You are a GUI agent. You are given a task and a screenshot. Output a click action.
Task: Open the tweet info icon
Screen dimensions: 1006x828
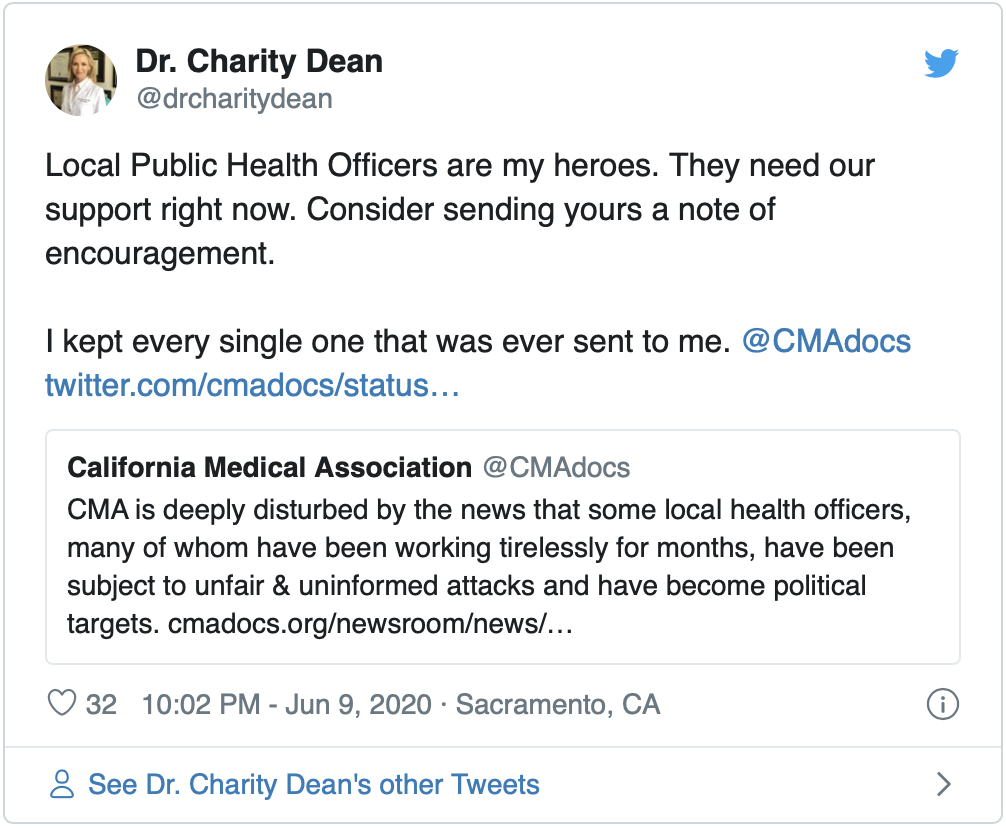[x=943, y=704]
